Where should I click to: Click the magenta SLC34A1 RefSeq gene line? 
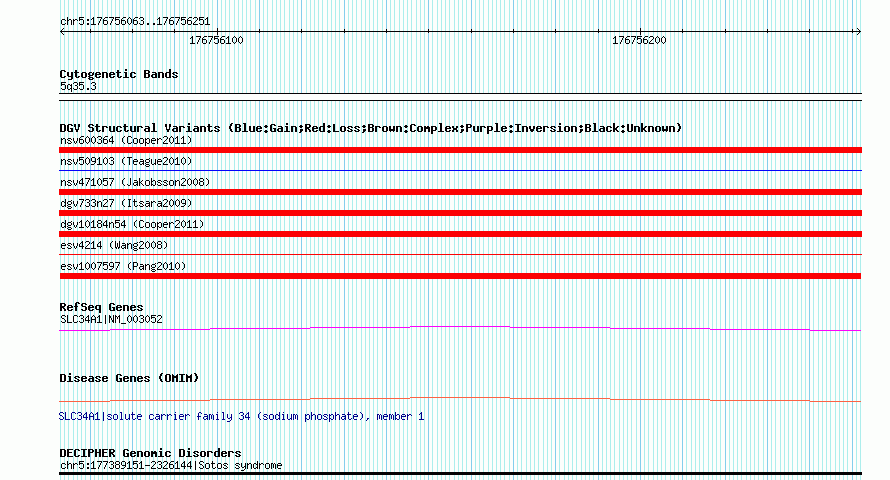(460, 328)
